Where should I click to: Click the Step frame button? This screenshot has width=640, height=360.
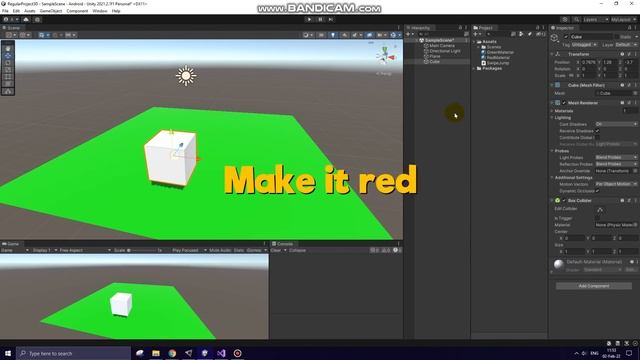(x=331, y=19)
